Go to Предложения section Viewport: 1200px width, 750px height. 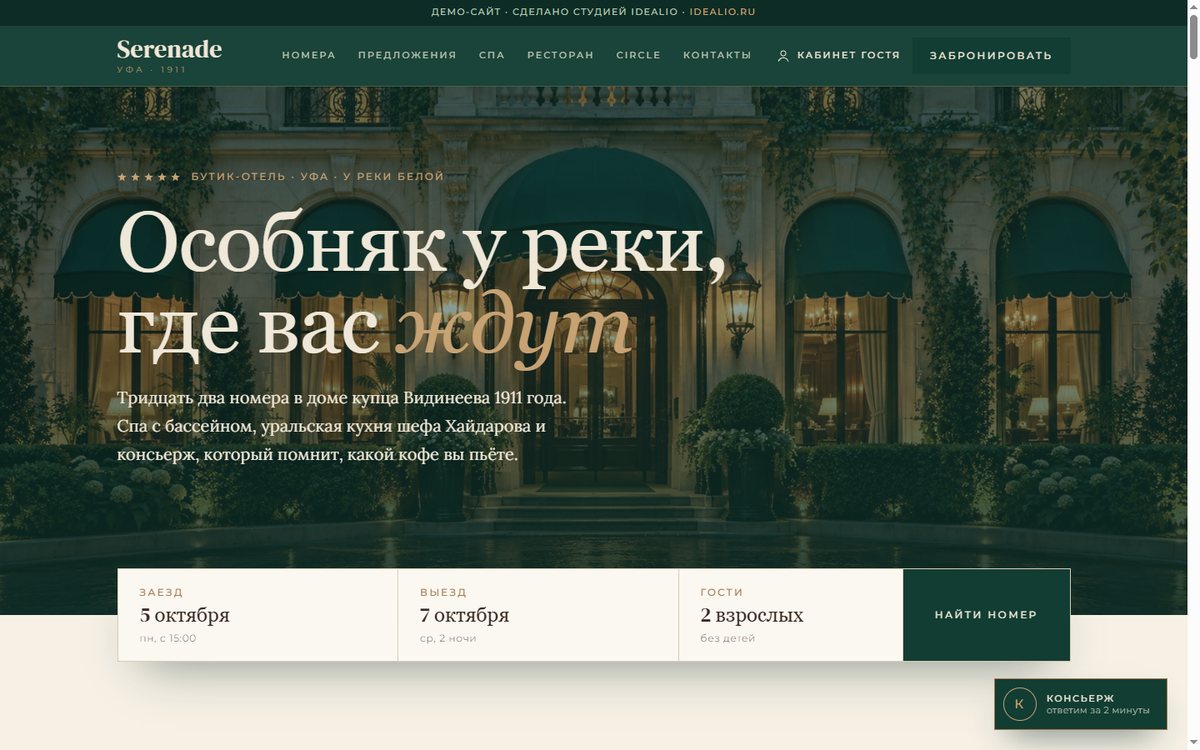click(407, 56)
